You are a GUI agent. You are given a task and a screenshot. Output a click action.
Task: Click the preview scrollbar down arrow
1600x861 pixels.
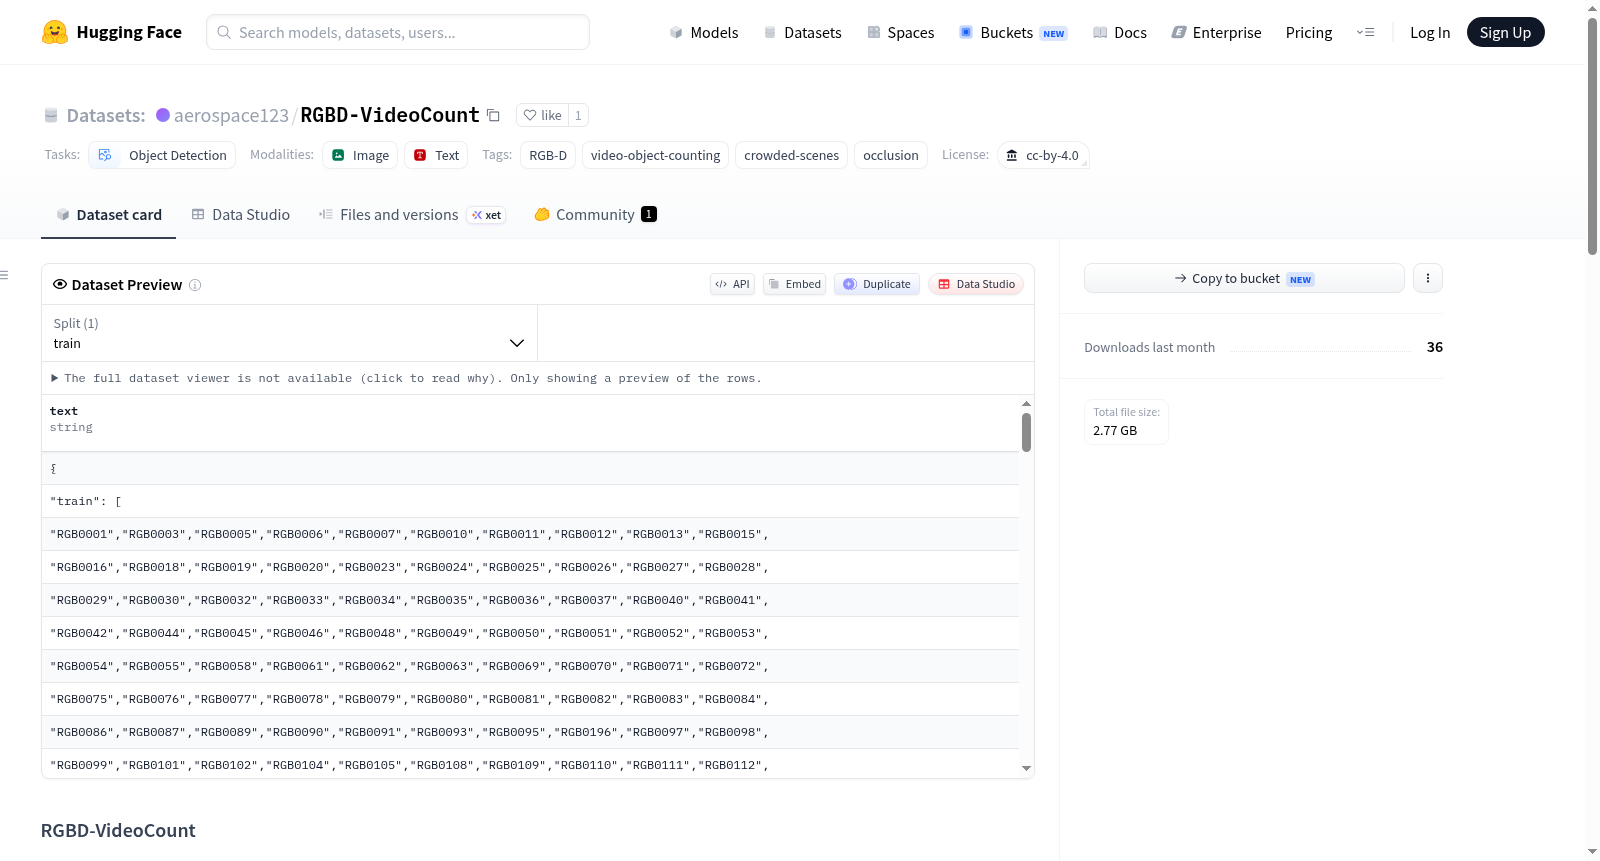tap(1026, 769)
